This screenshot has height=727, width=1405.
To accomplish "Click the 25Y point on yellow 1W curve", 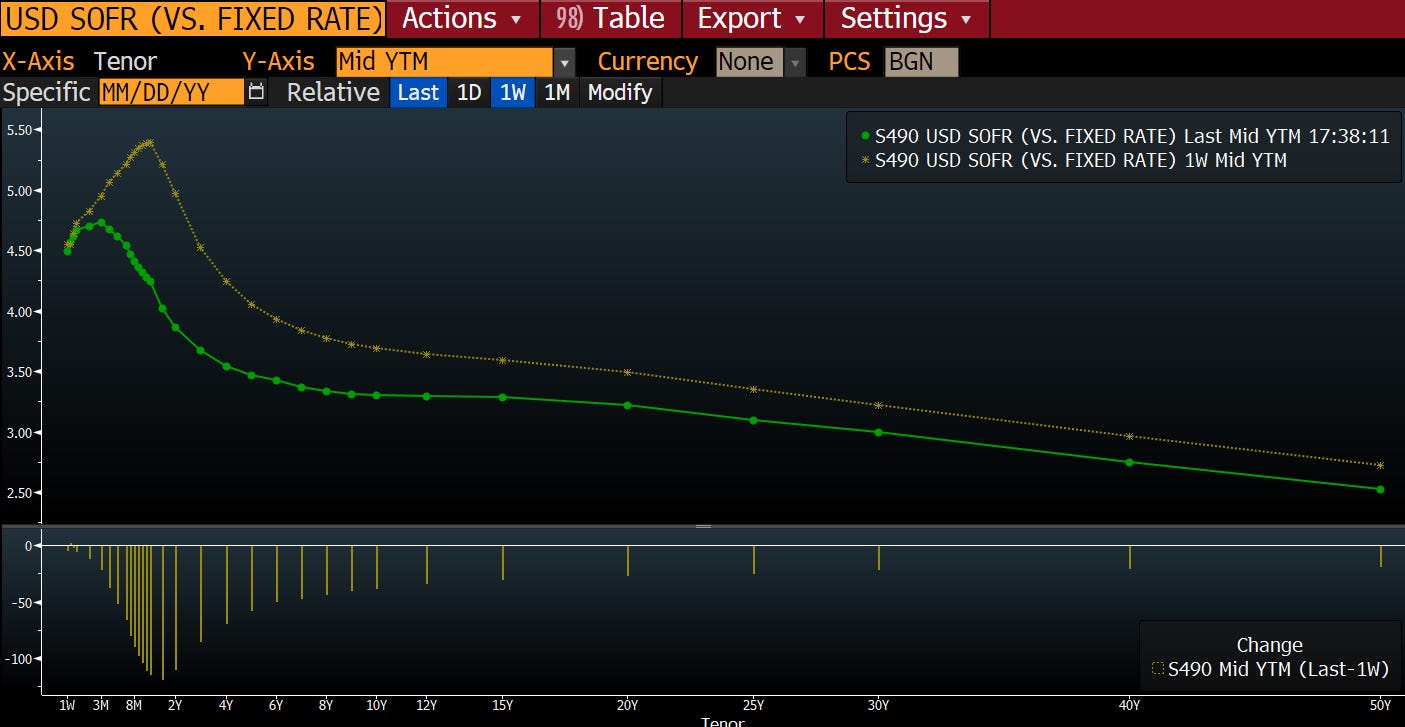I will click(x=753, y=389).
